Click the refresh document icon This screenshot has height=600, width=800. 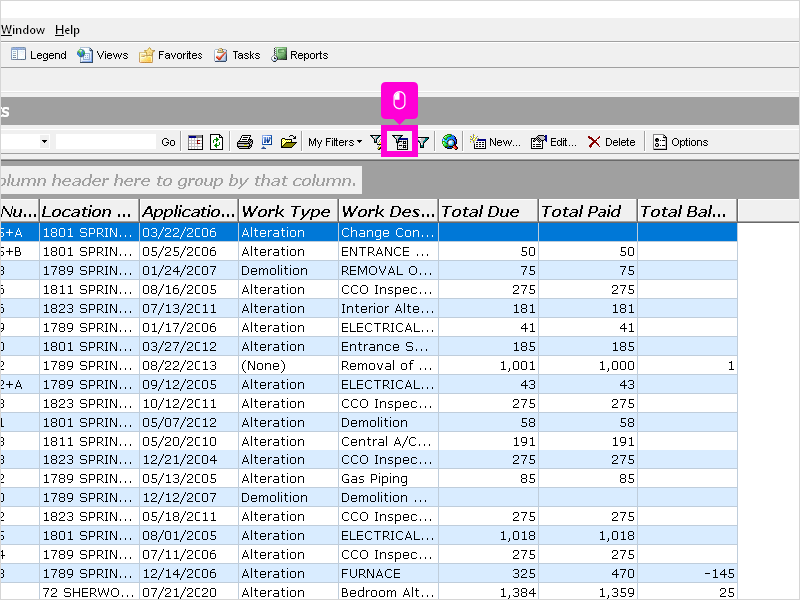tap(217, 142)
